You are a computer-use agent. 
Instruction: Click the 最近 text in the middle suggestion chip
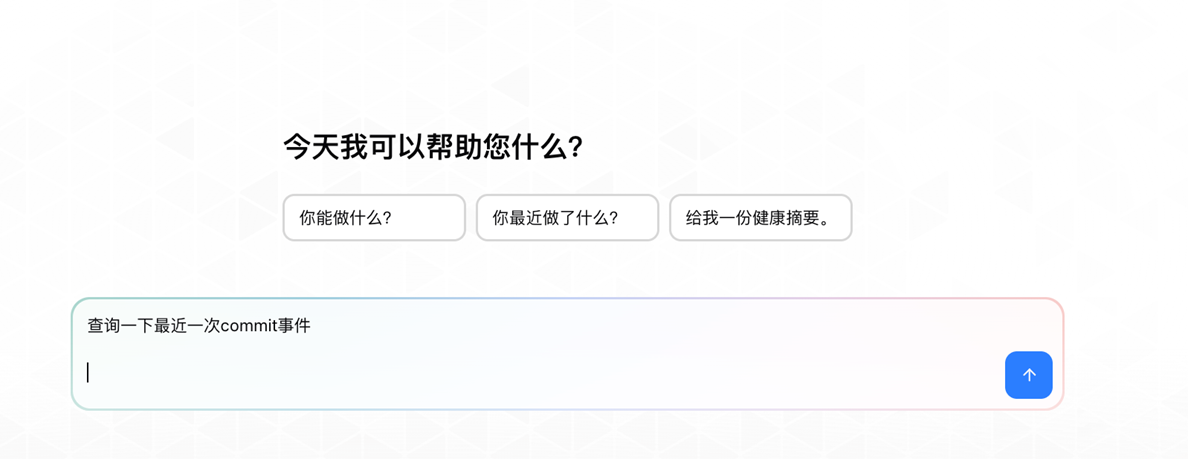526,217
